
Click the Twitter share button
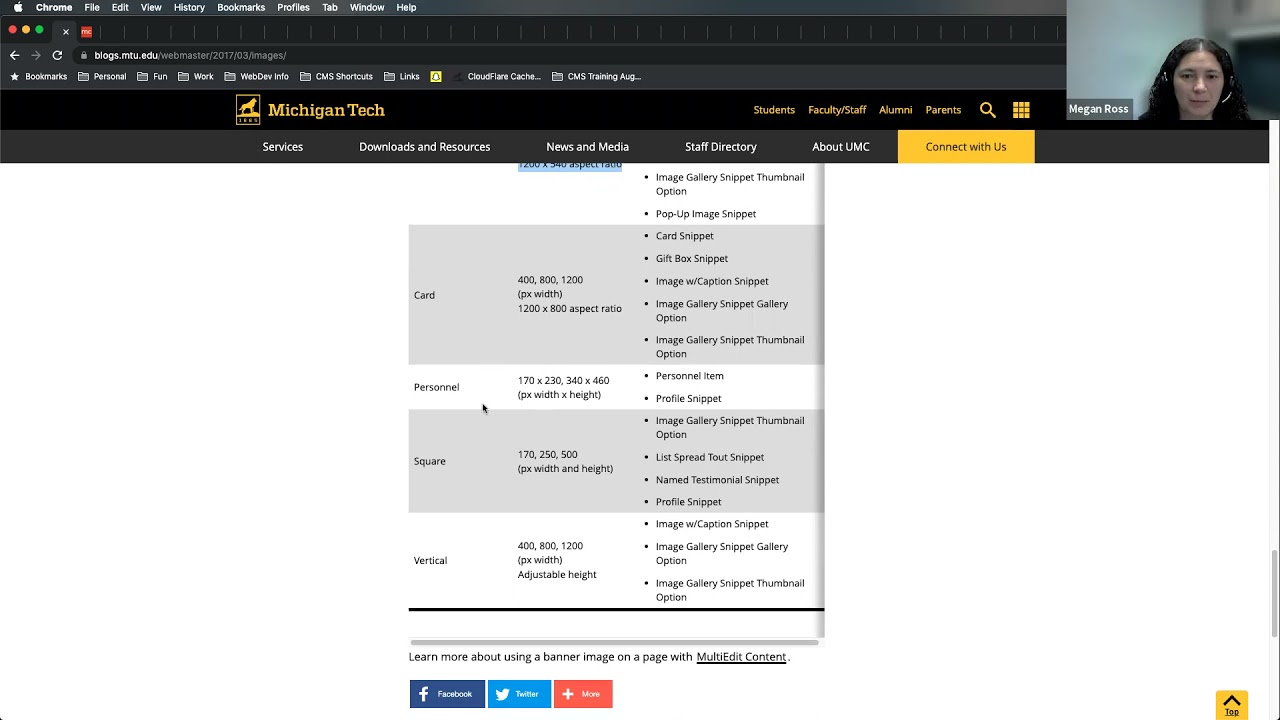point(519,694)
